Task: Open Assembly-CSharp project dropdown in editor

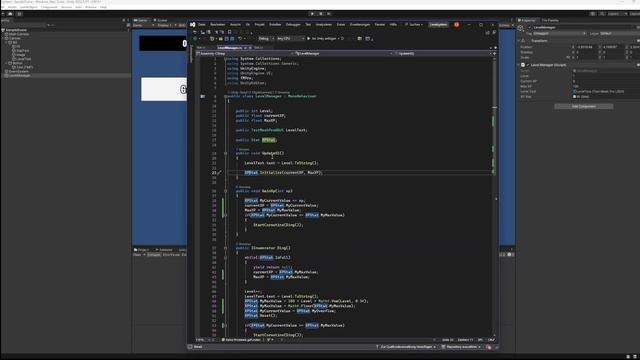Action: tap(244, 53)
